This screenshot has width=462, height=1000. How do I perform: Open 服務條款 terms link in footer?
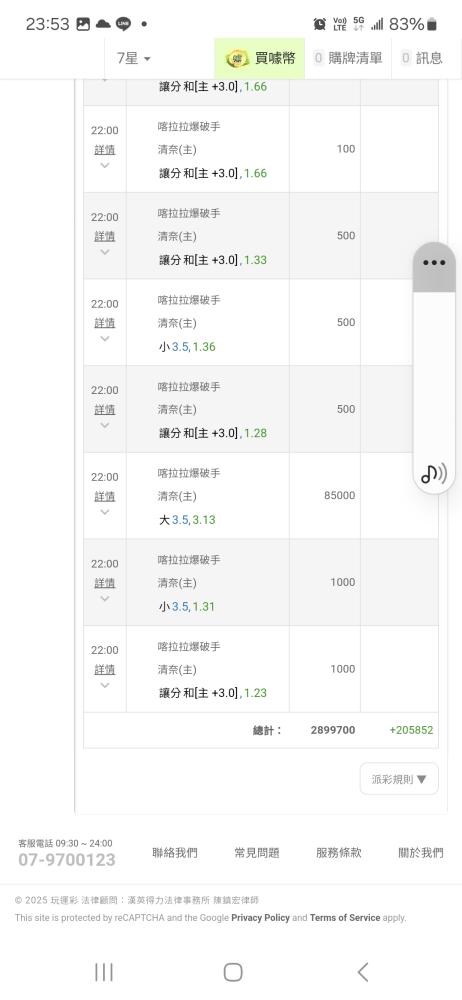point(339,853)
